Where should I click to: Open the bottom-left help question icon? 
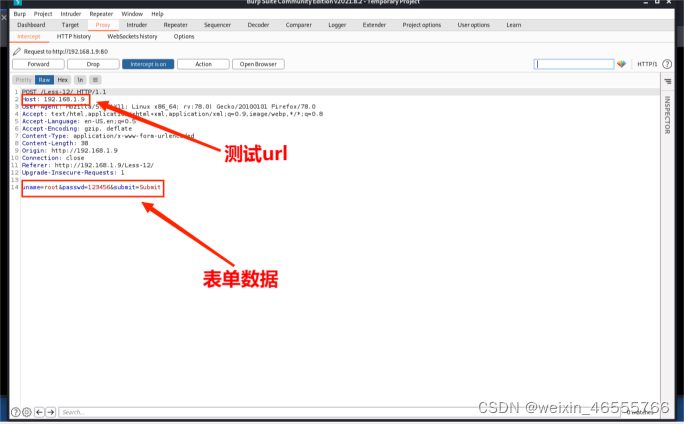point(15,412)
